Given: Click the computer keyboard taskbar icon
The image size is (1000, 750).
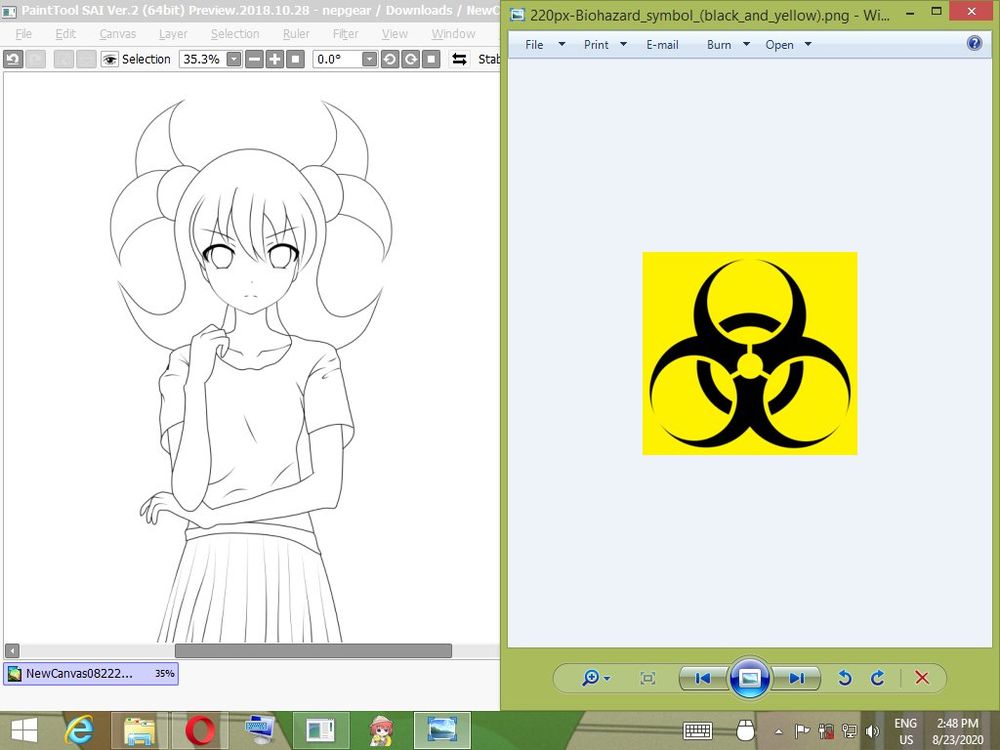Looking at the screenshot, I should [x=260, y=731].
